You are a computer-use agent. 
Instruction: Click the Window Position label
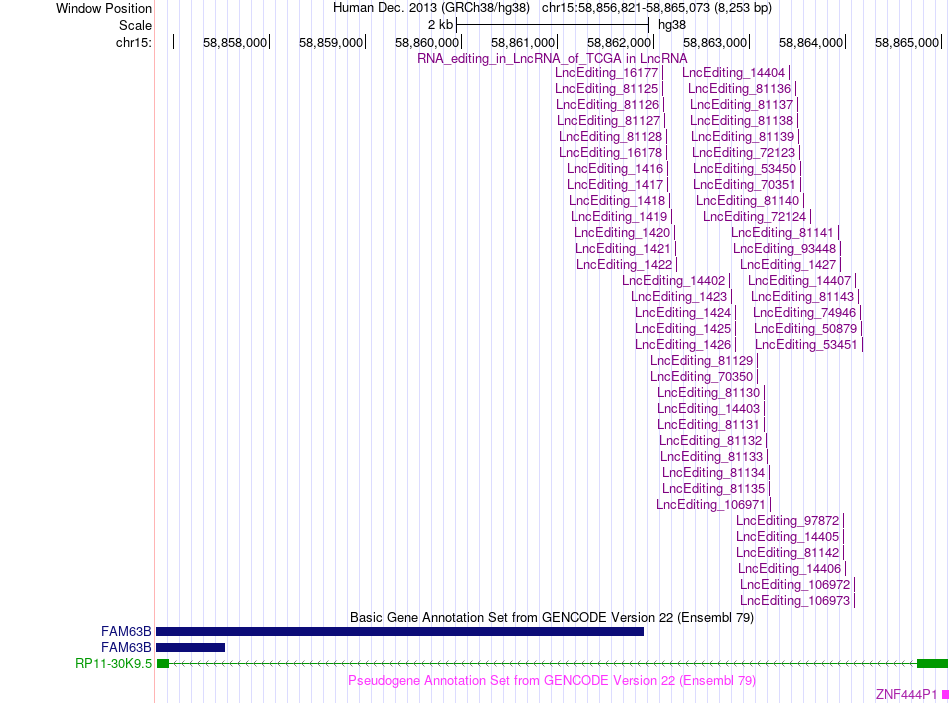tap(104, 8)
